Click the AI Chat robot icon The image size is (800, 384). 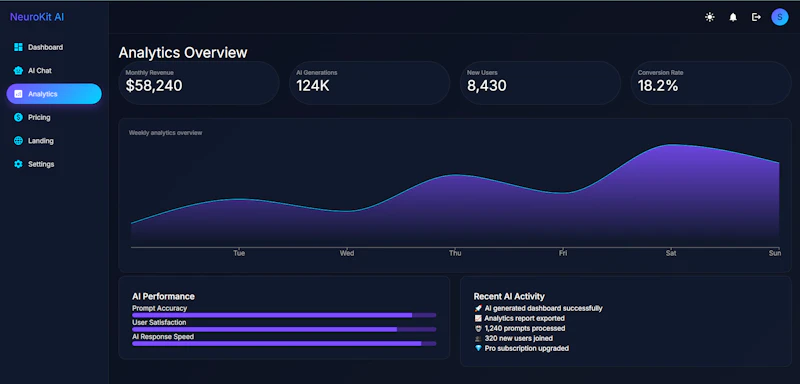(18, 71)
